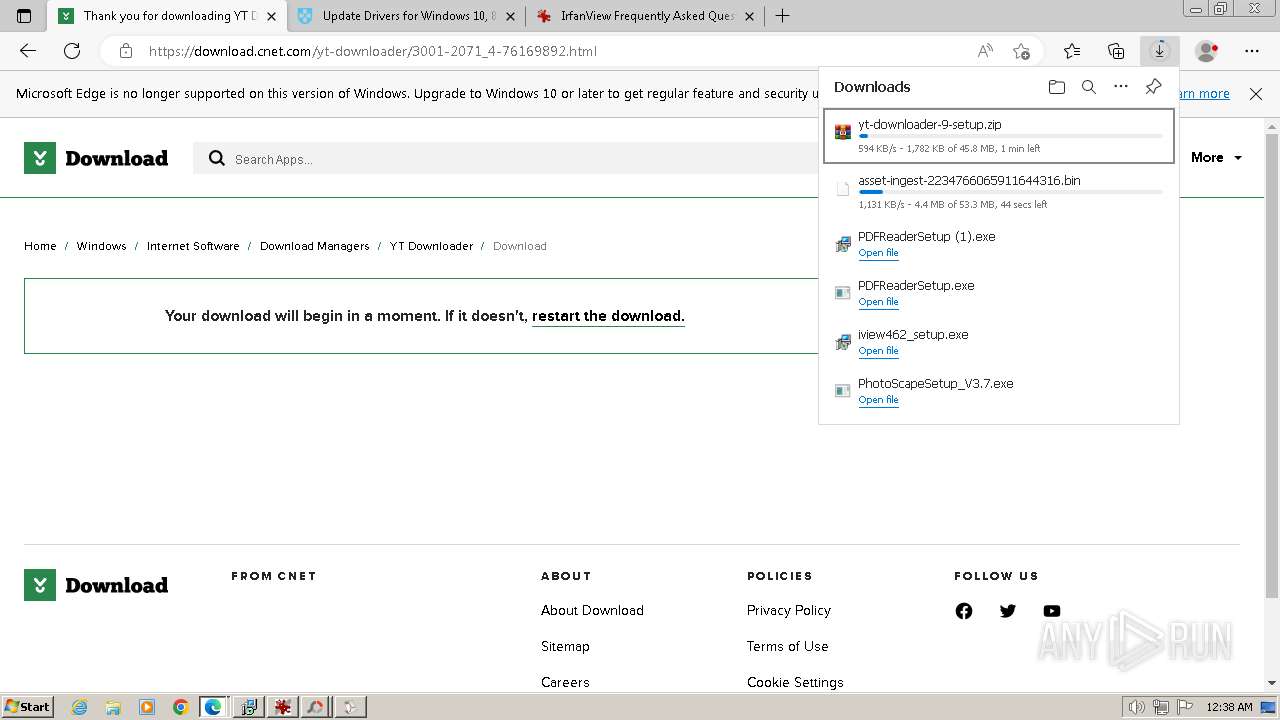The image size is (1280, 720).
Task: Visit CNET YouTube channel icon
Action: coord(1052,611)
